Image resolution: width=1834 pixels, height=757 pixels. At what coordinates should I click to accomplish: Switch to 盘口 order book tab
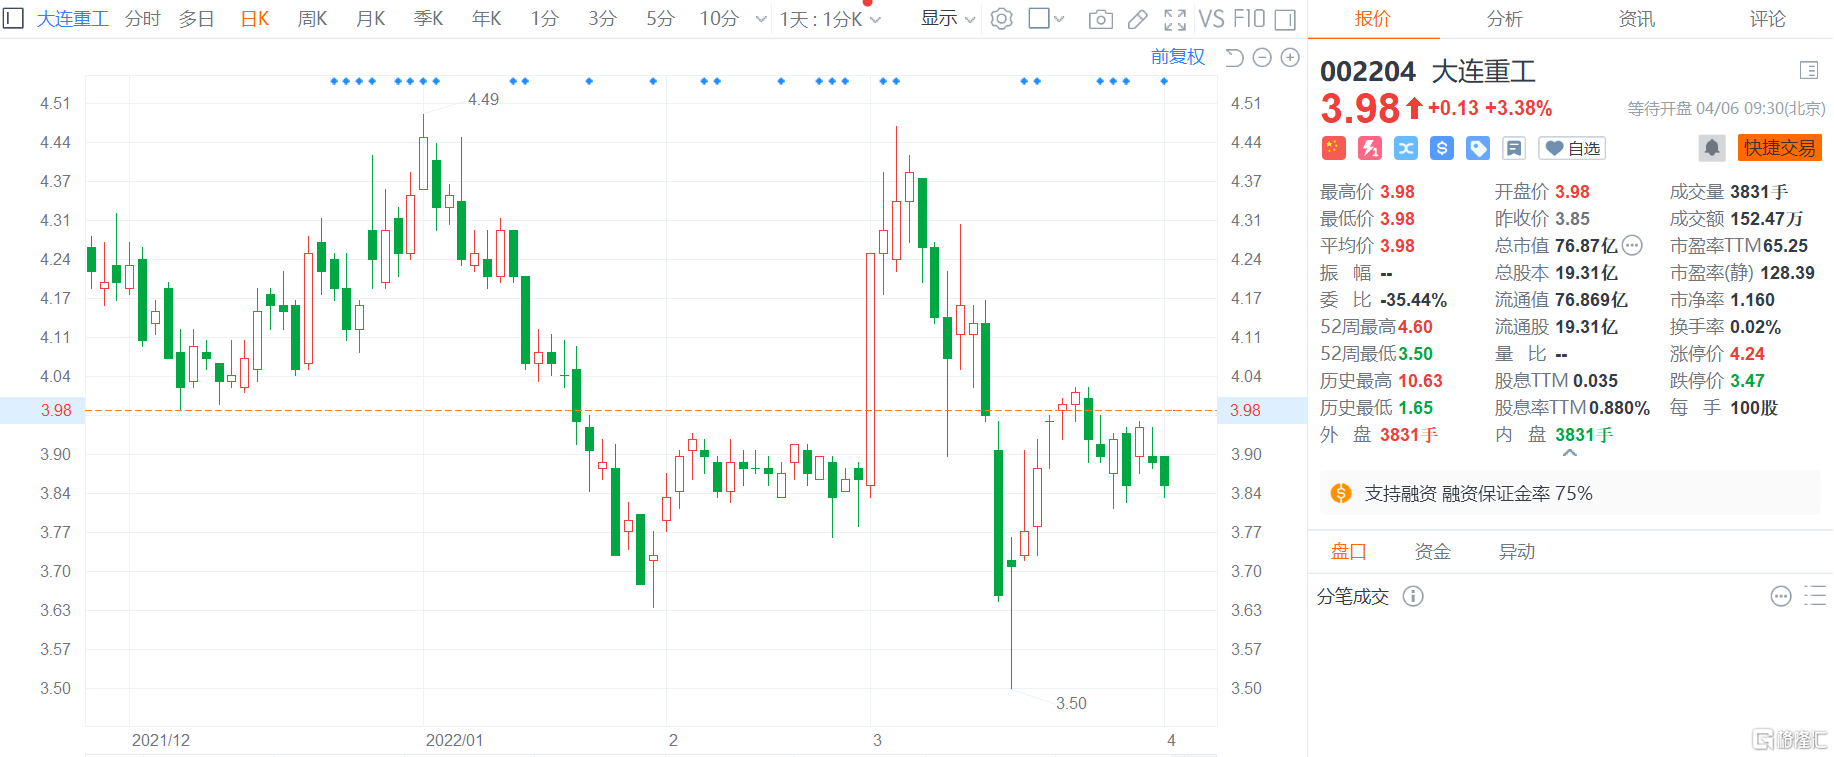click(1349, 551)
